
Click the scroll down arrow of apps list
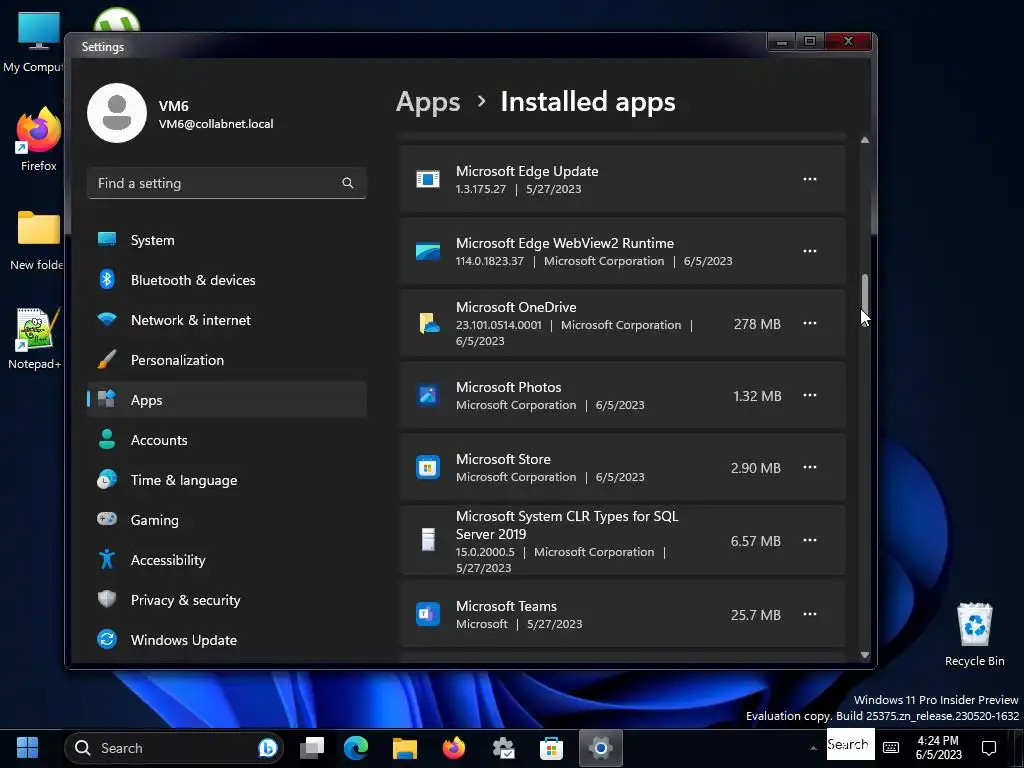tap(865, 655)
